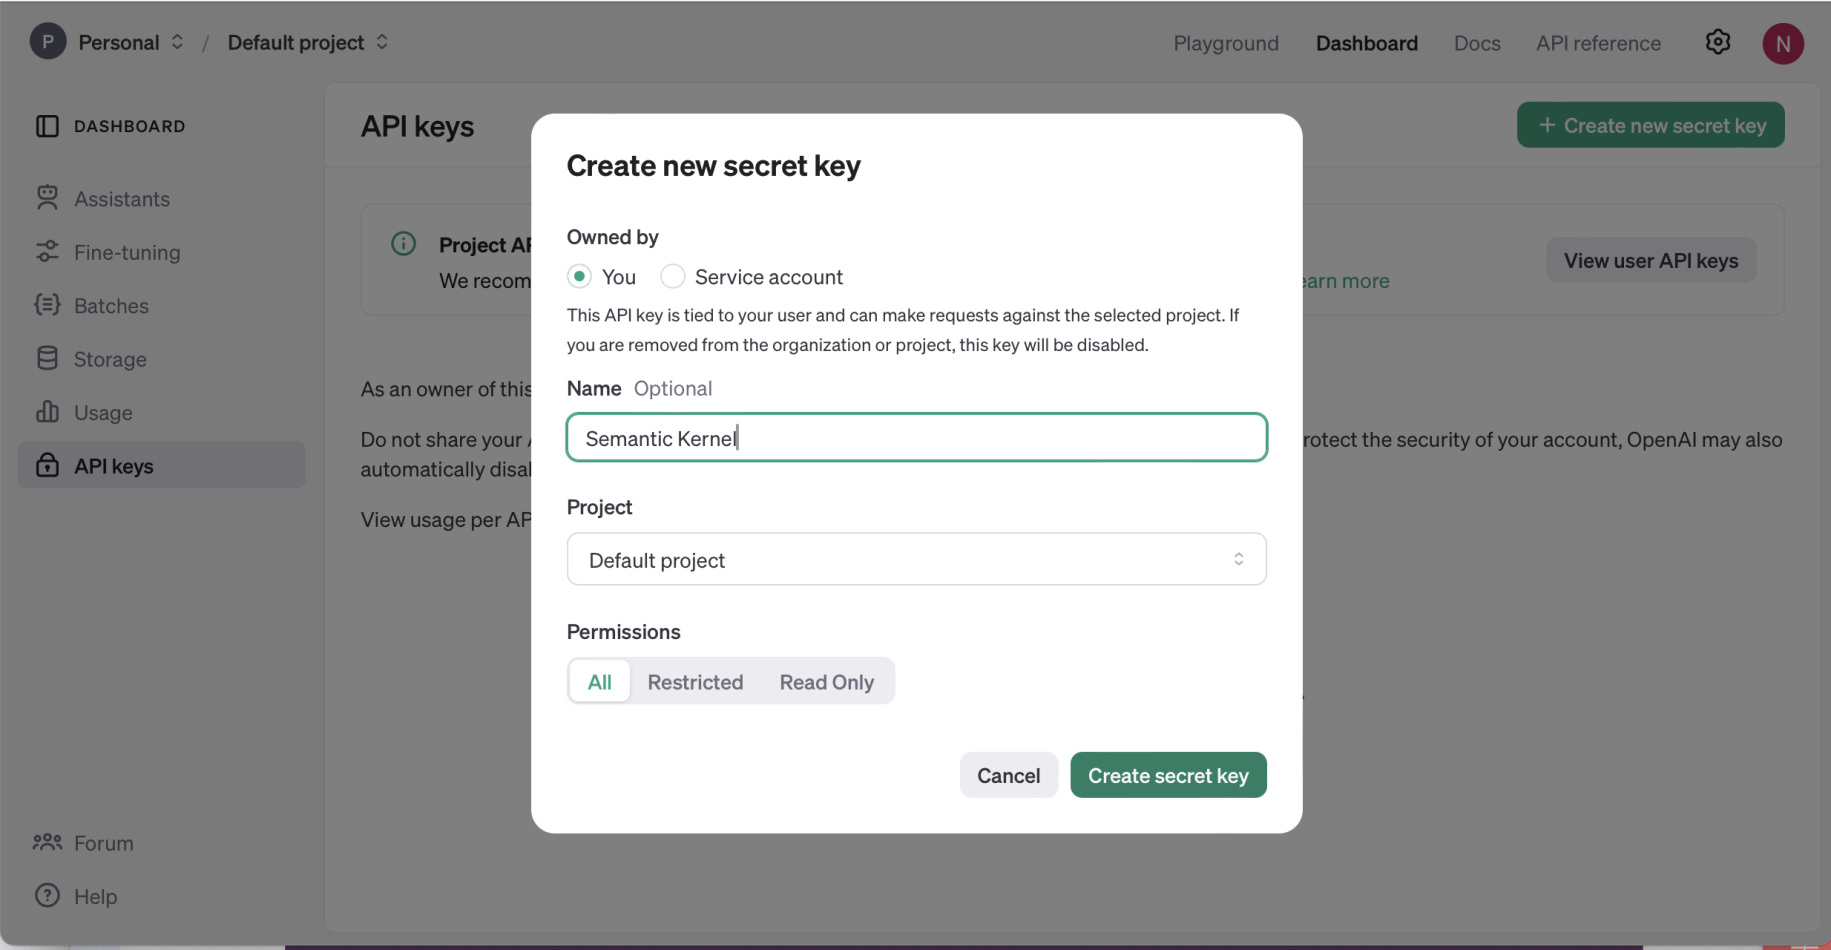Click the Help question mark icon

47,895
